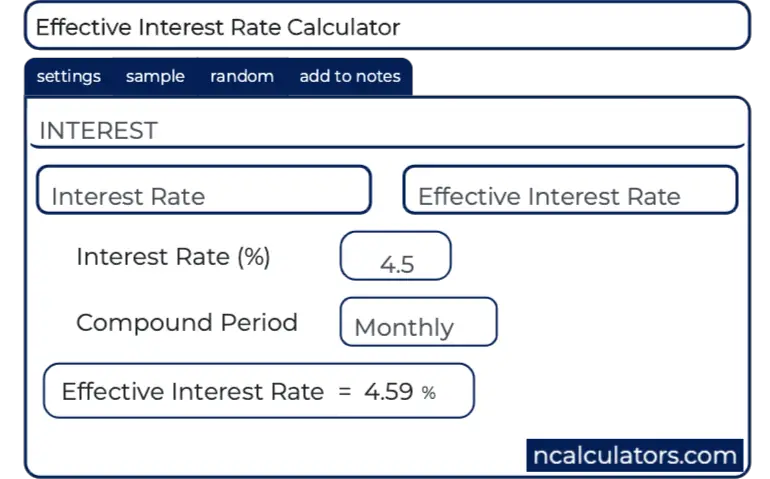Select the add to notes tab
This screenshot has width=770, height=479.
coord(349,77)
